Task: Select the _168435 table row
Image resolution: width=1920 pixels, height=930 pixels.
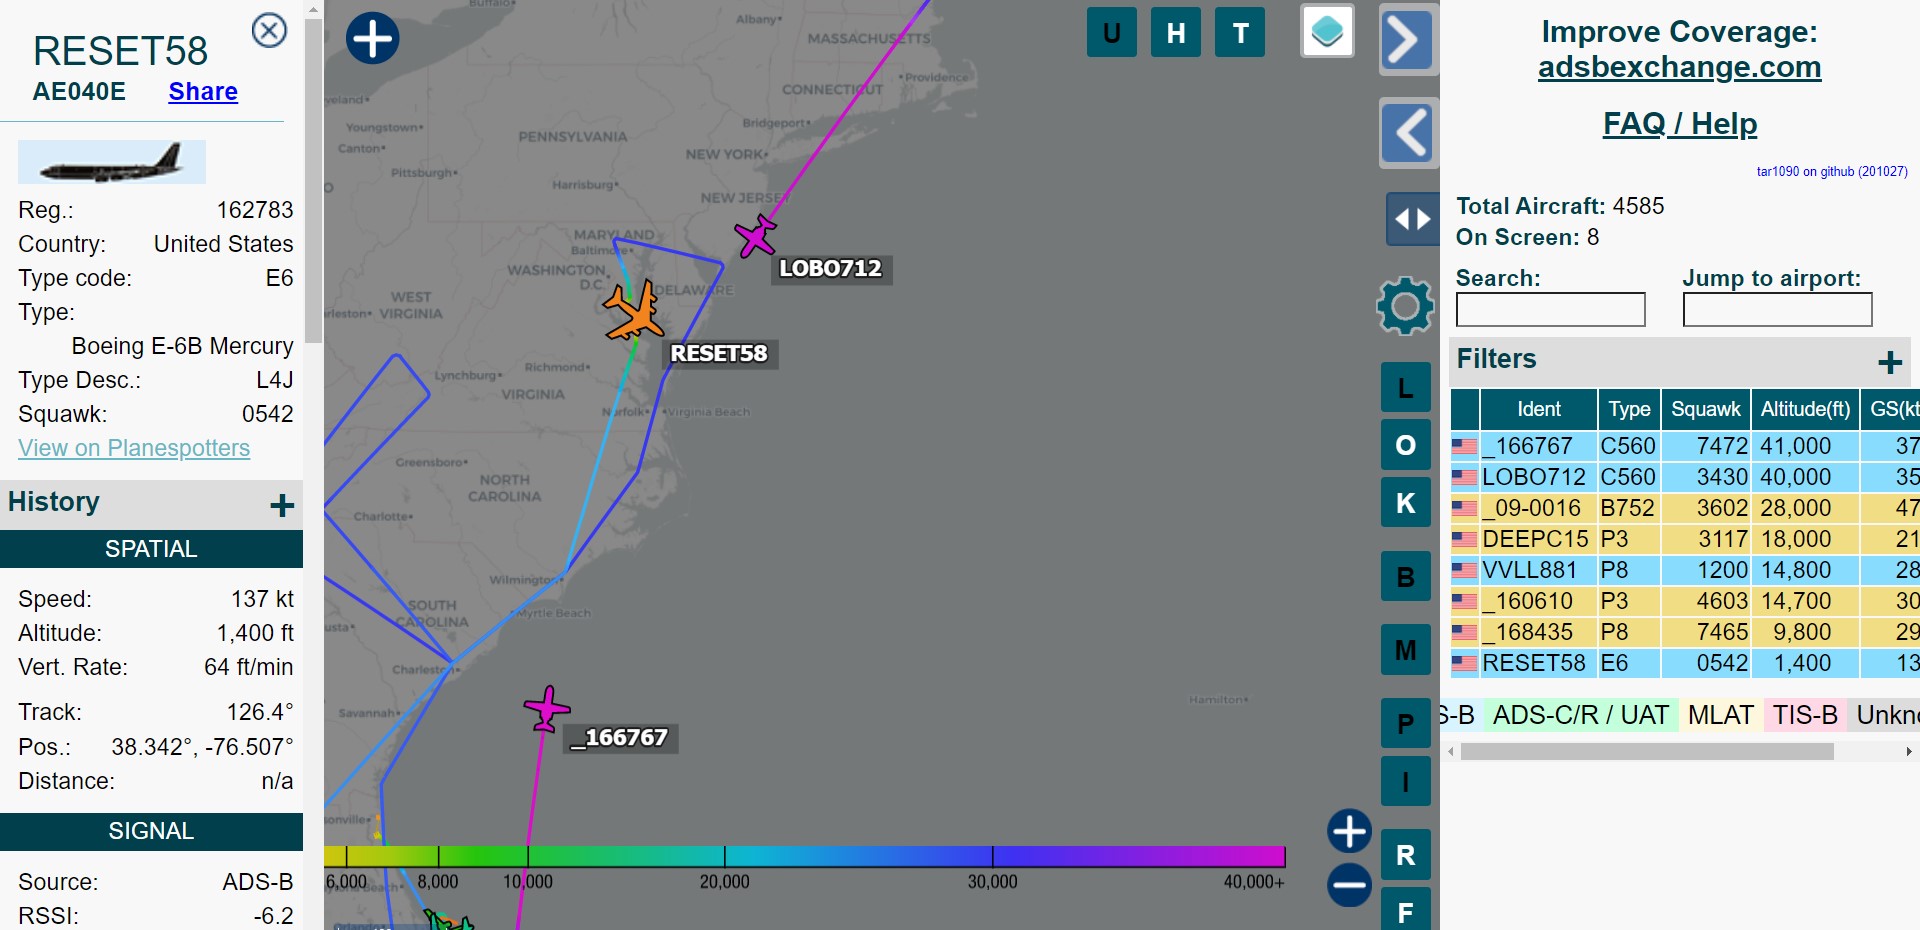Action: (1685, 632)
